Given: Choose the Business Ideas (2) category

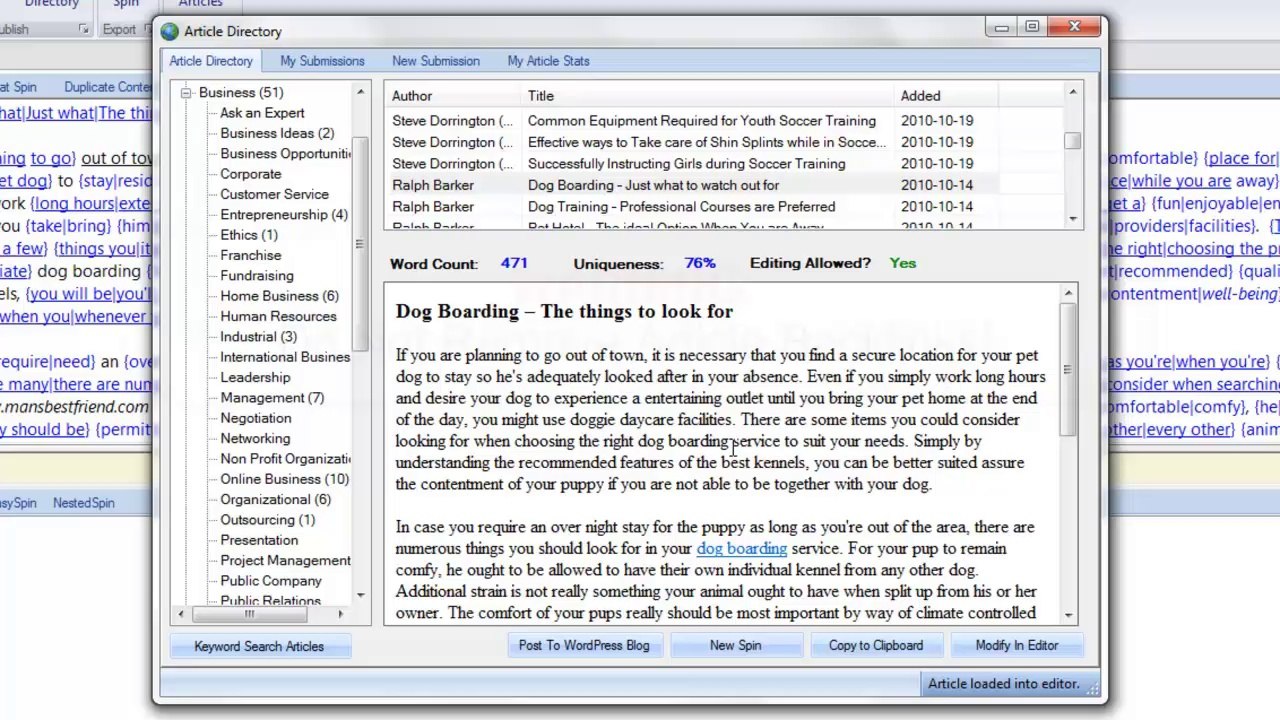Looking at the screenshot, I should [x=277, y=133].
